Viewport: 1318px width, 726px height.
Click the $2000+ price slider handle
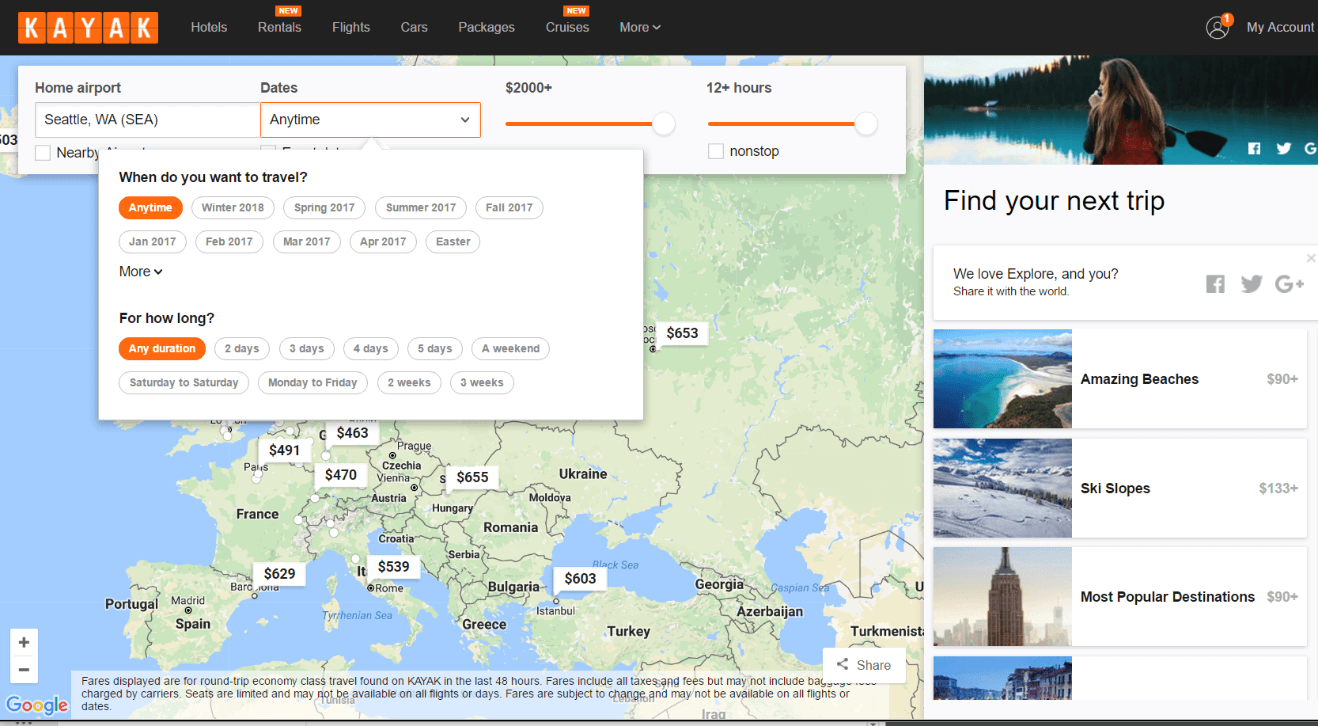coord(664,124)
